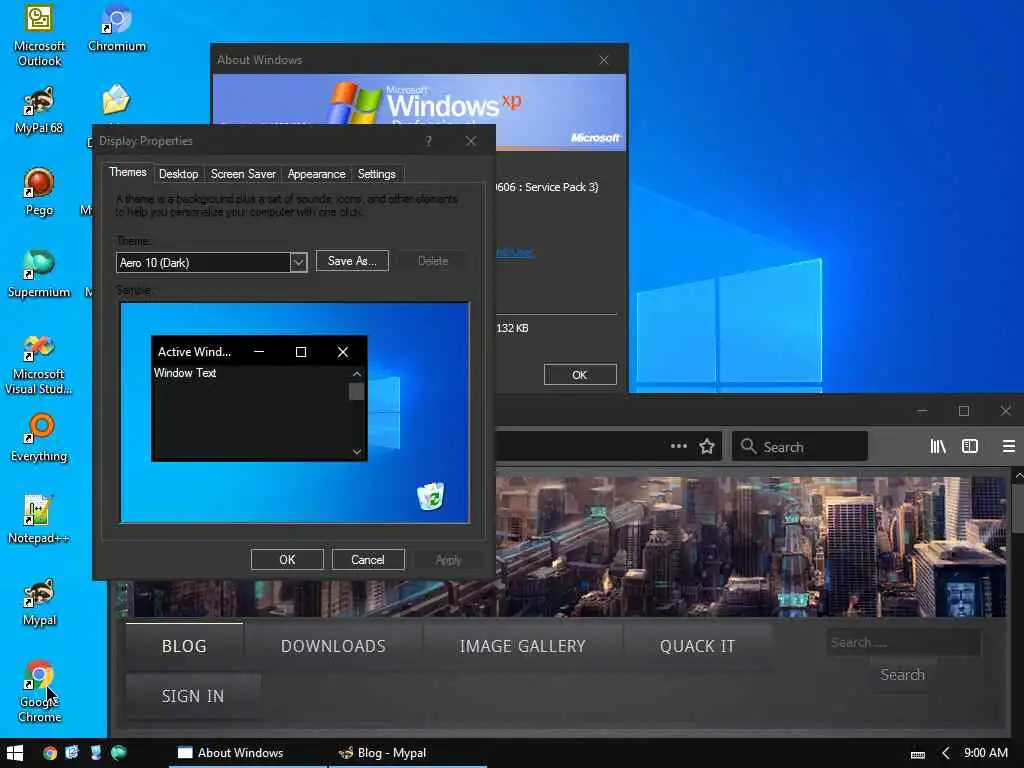Switch to About Windows taskbar button
This screenshot has width=1024, height=768.
247,753
